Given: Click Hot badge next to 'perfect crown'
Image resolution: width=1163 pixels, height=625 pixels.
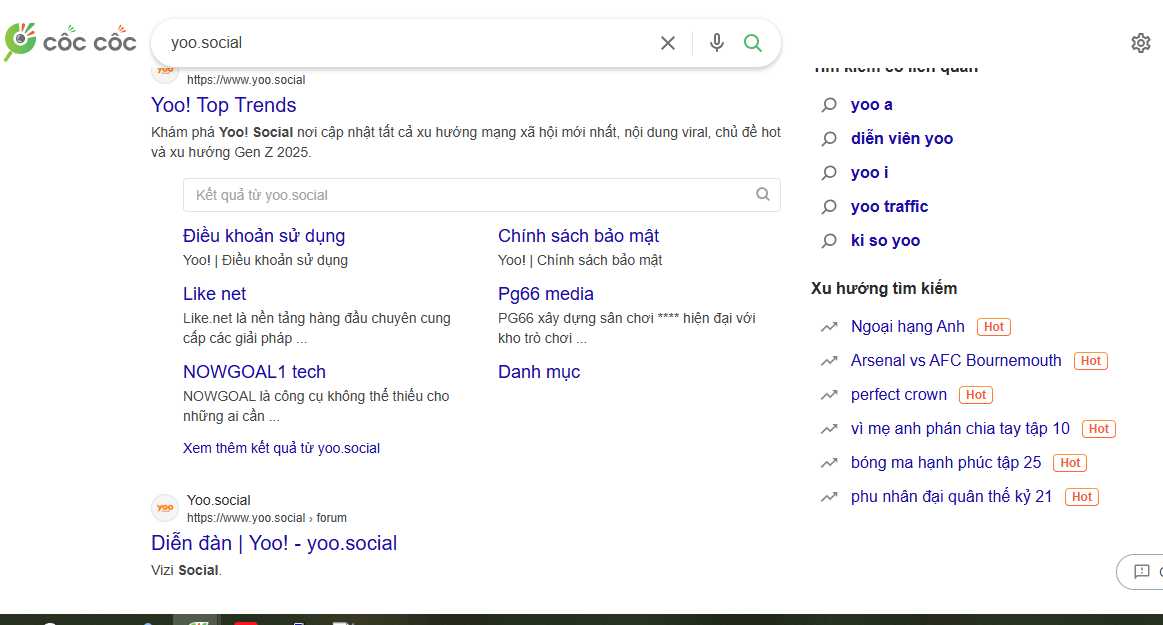Looking at the screenshot, I should (x=976, y=395).
